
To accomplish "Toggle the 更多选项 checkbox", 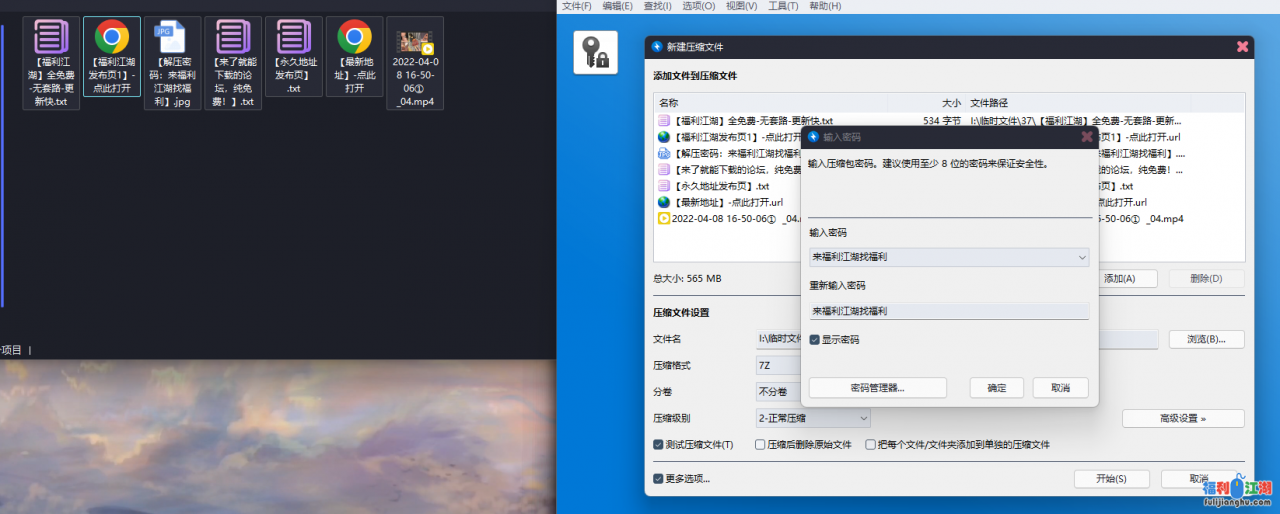I will 658,479.
